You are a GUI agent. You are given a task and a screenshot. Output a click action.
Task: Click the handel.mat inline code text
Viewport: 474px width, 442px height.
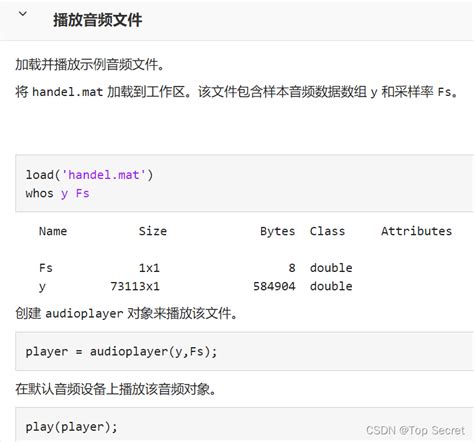(67, 92)
